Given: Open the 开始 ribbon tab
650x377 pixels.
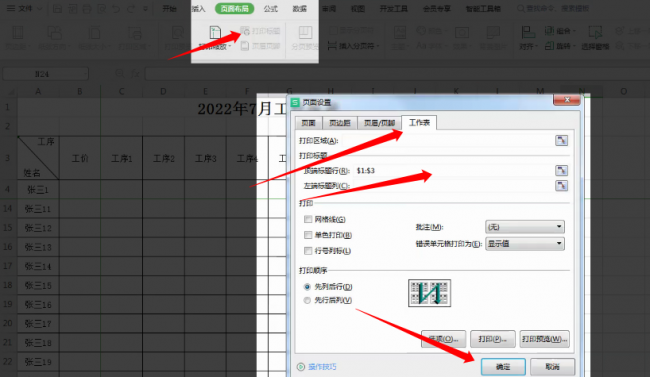Looking at the screenshot, I should pos(169,8).
